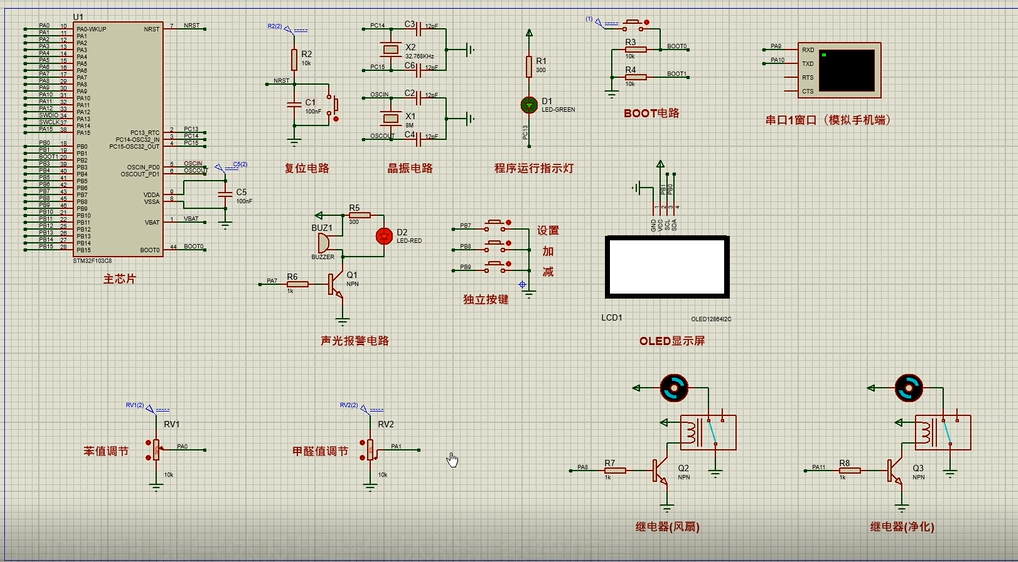Click the red LED D2 component
Screen dimensions: 1018x562
pyautogui.click(x=384, y=236)
